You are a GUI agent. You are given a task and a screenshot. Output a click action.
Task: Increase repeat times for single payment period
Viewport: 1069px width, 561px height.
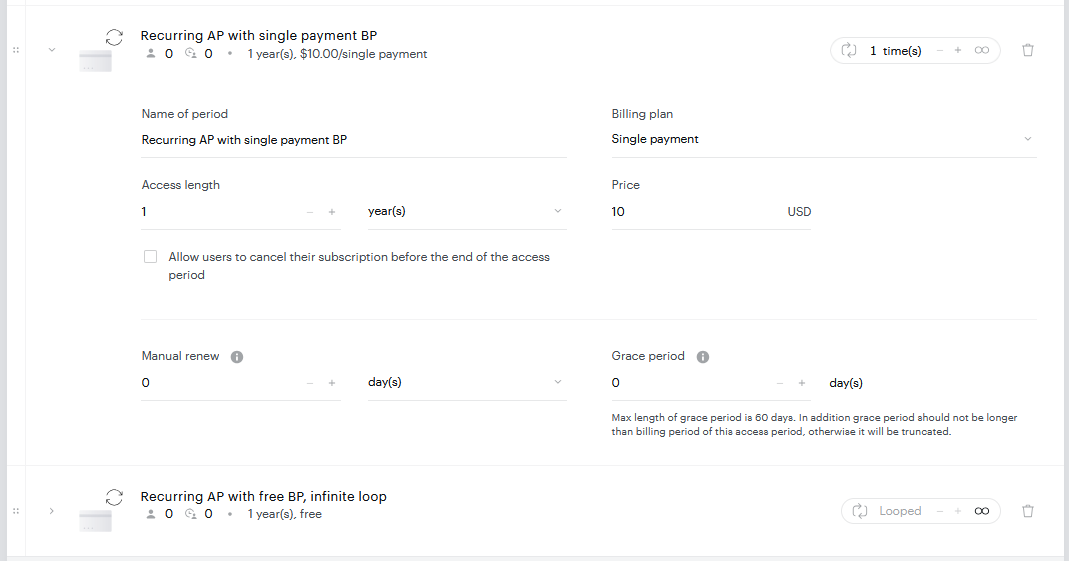(958, 50)
